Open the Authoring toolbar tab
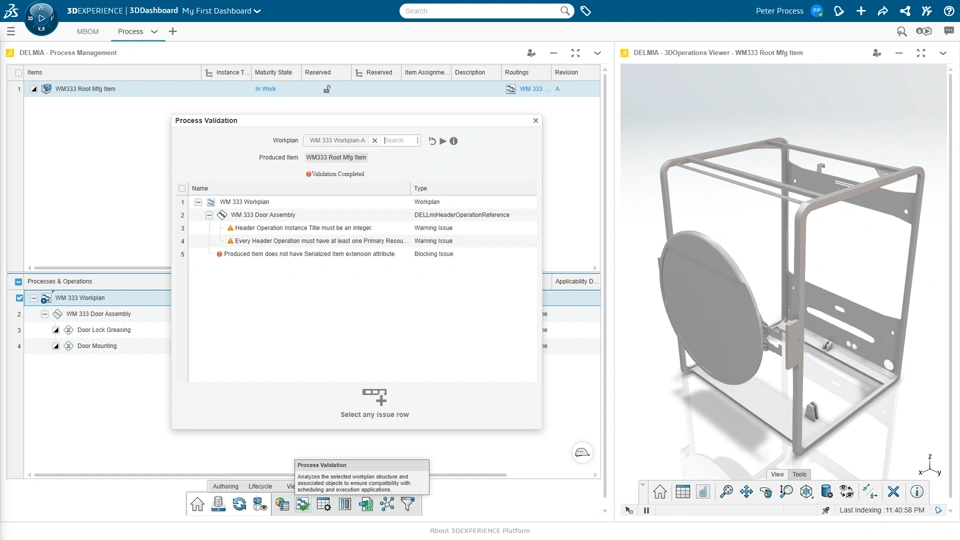Screen dimensions: 960x540 pyautogui.click(x=226, y=486)
